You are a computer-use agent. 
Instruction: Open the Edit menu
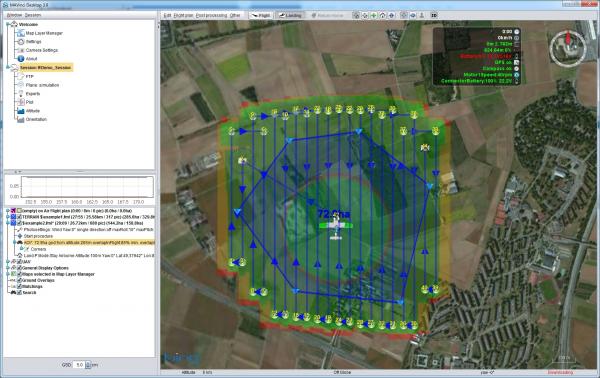[167, 15]
